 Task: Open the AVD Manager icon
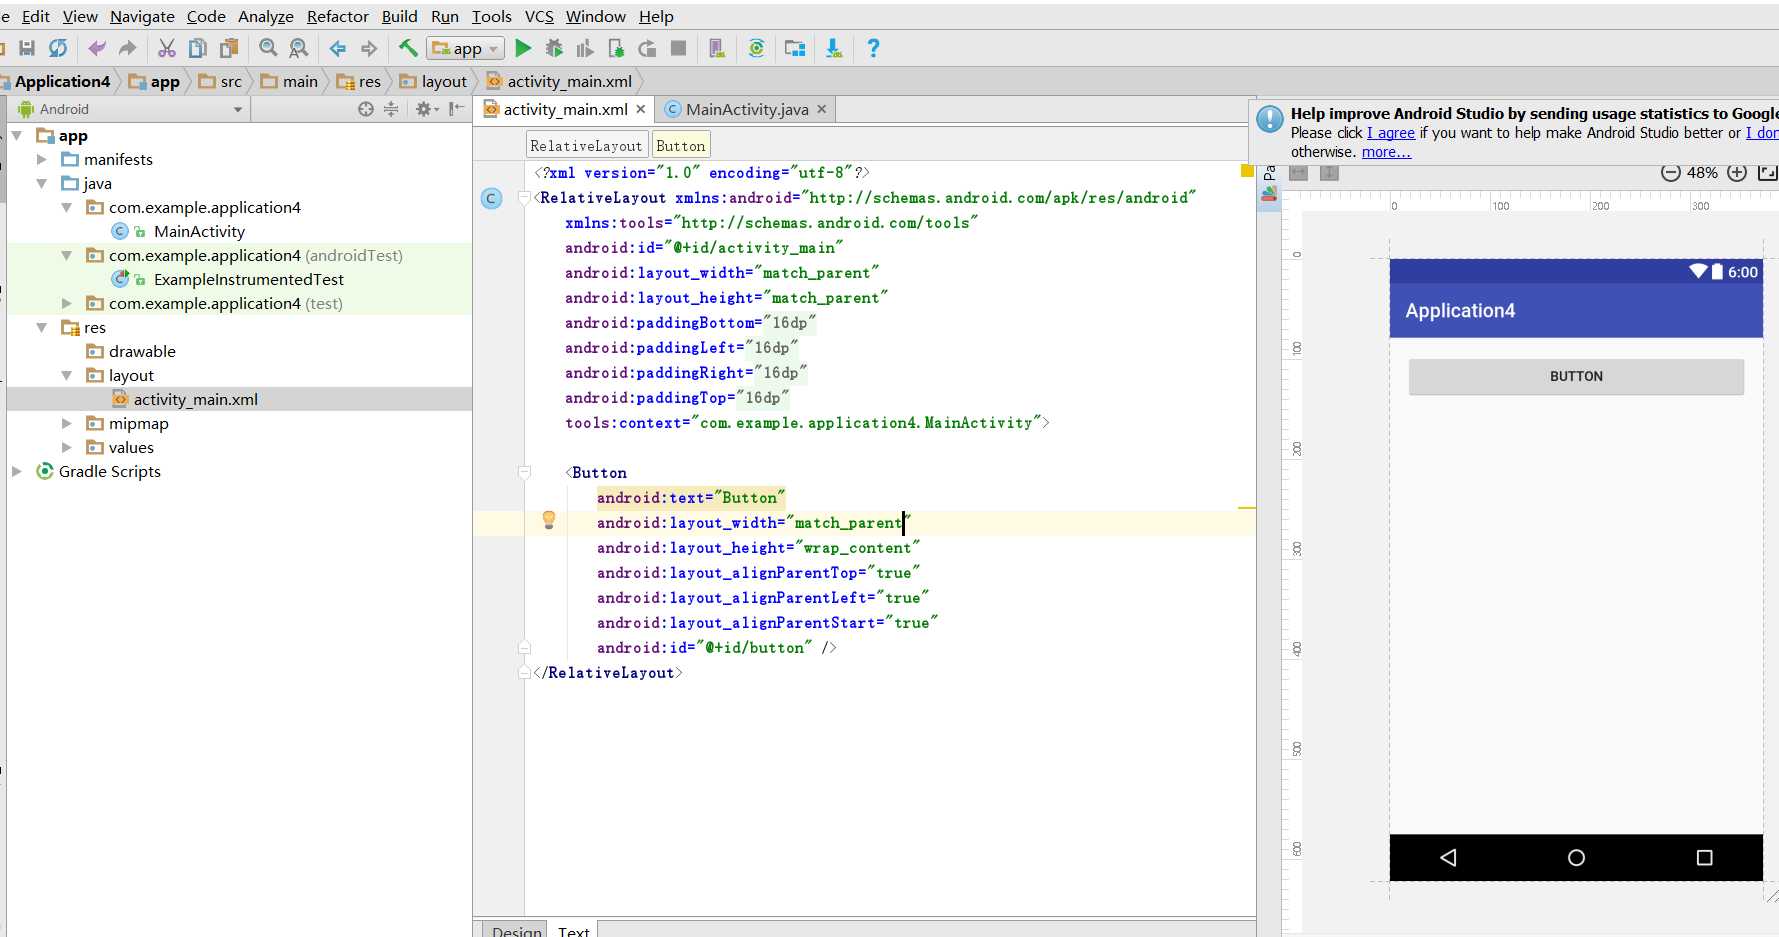(x=717, y=48)
